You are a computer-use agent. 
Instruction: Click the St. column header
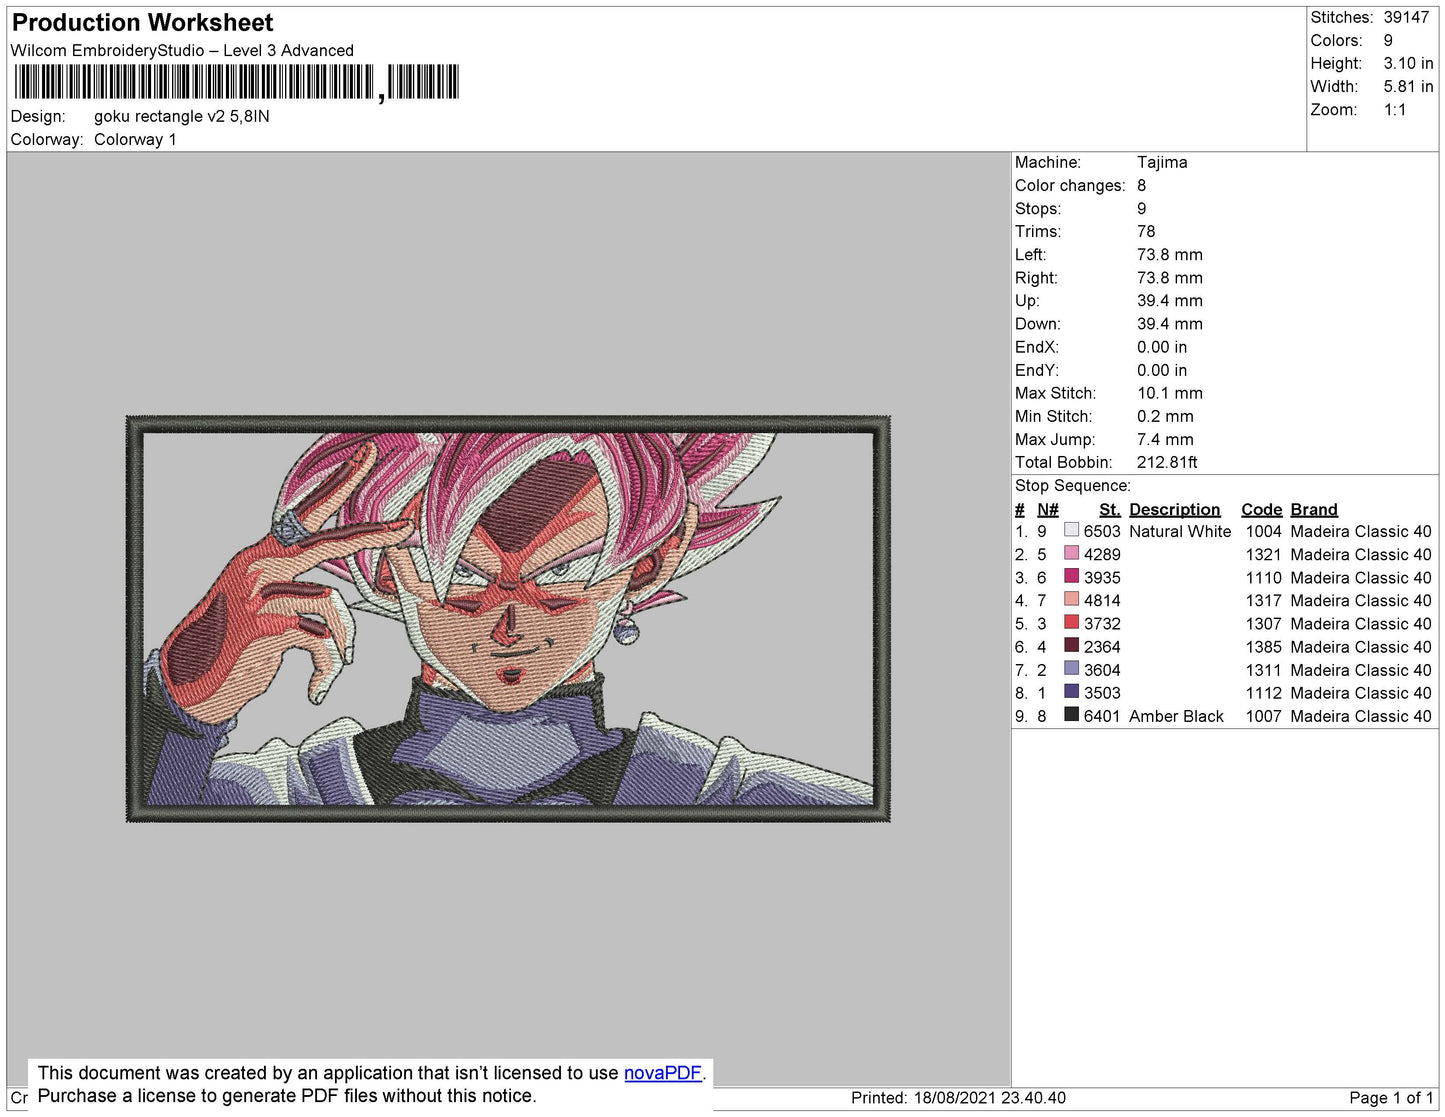pyautogui.click(x=1109, y=509)
